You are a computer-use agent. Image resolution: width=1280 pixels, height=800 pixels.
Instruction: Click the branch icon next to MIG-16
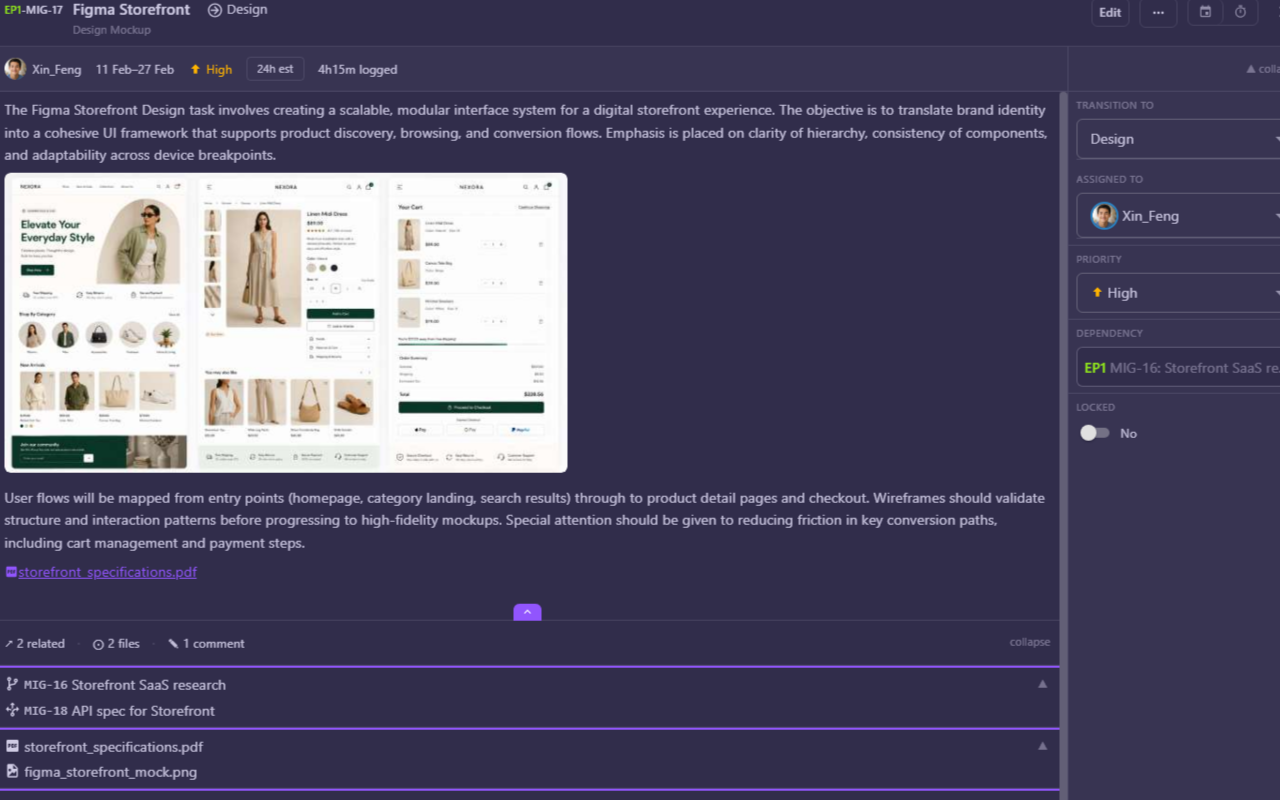point(12,684)
